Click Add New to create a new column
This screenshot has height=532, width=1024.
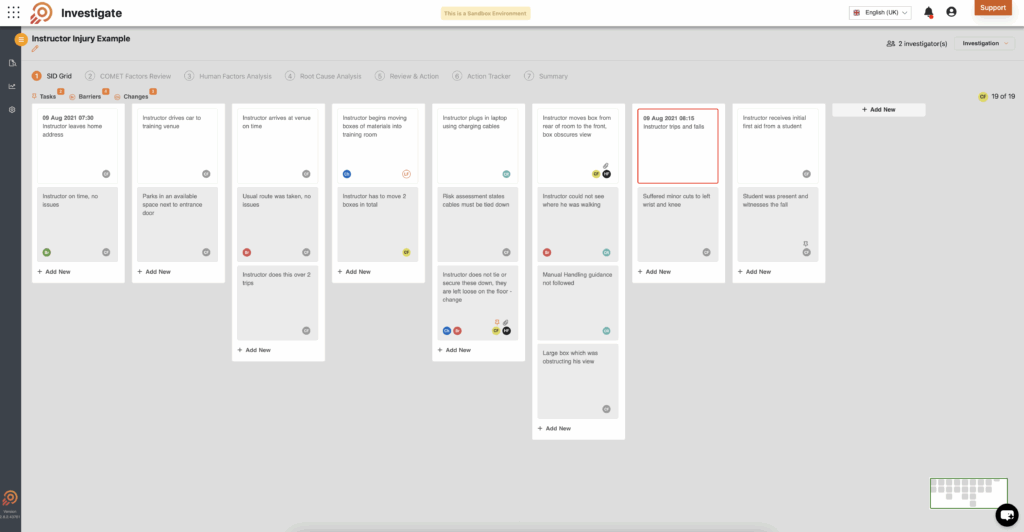point(878,110)
